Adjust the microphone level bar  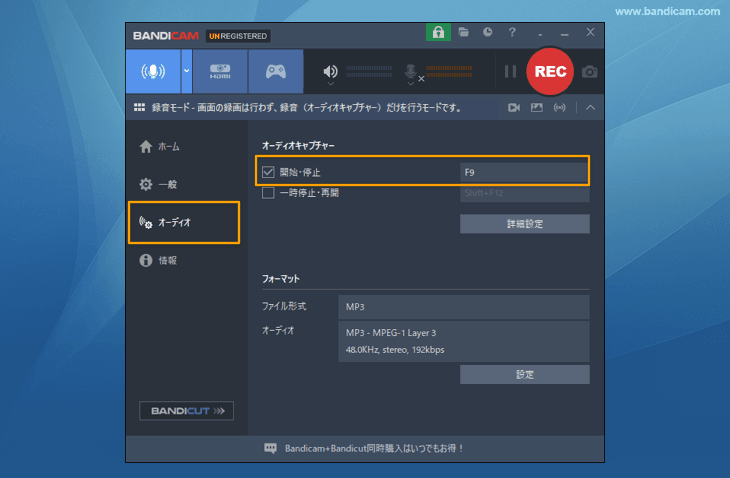[449, 71]
